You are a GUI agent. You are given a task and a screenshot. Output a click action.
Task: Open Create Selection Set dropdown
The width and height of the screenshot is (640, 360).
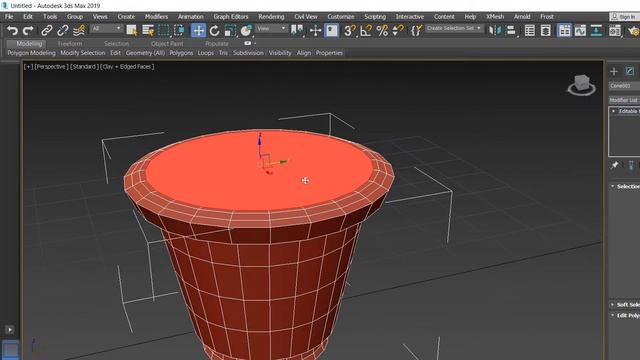(454, 29)
